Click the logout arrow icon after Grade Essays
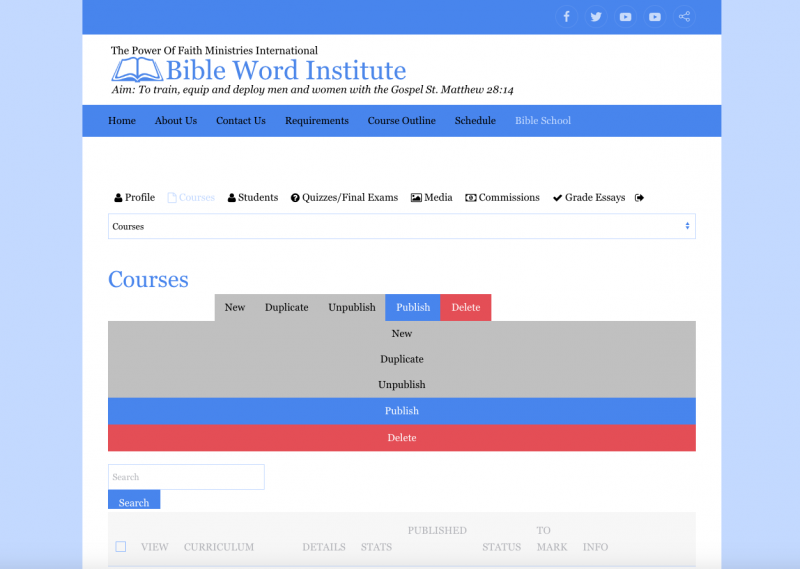 click(639, 197)
